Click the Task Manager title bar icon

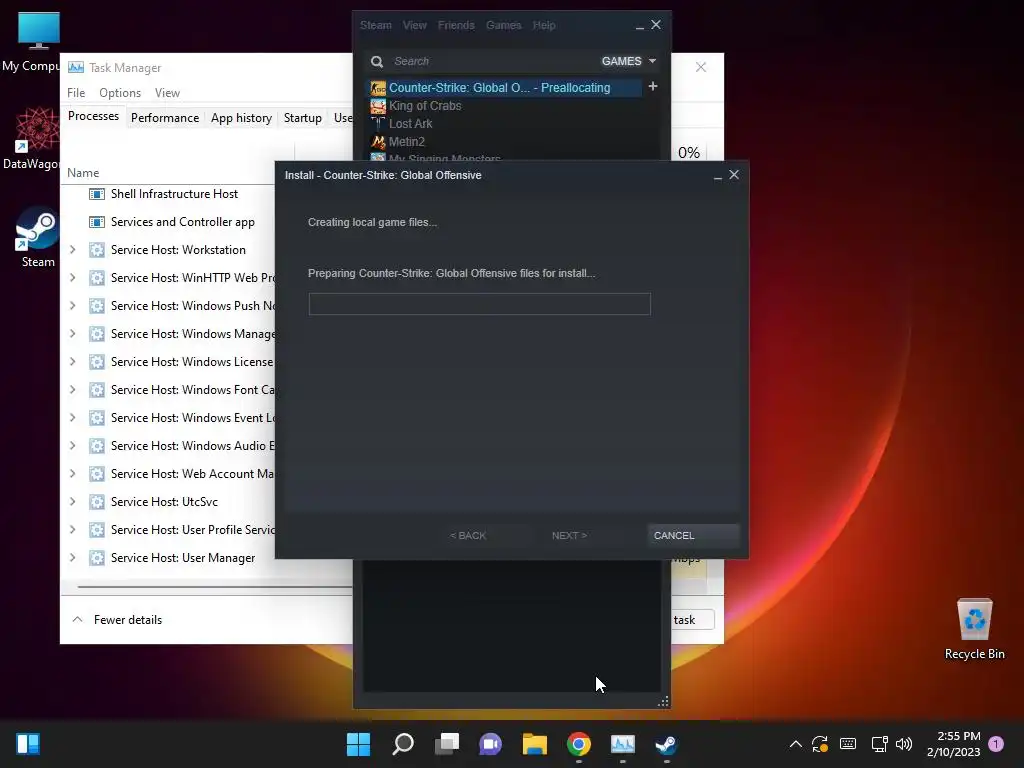[x=76, y=67]
